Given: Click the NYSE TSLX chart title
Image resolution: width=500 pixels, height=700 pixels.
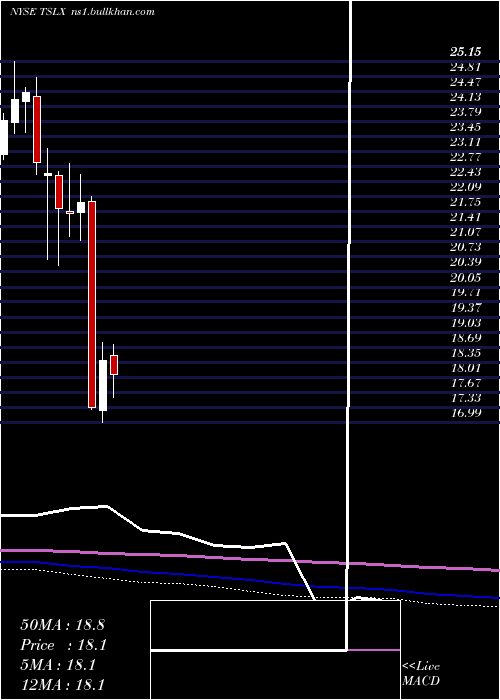Looking at the screenshot, I should click(38, 12).
